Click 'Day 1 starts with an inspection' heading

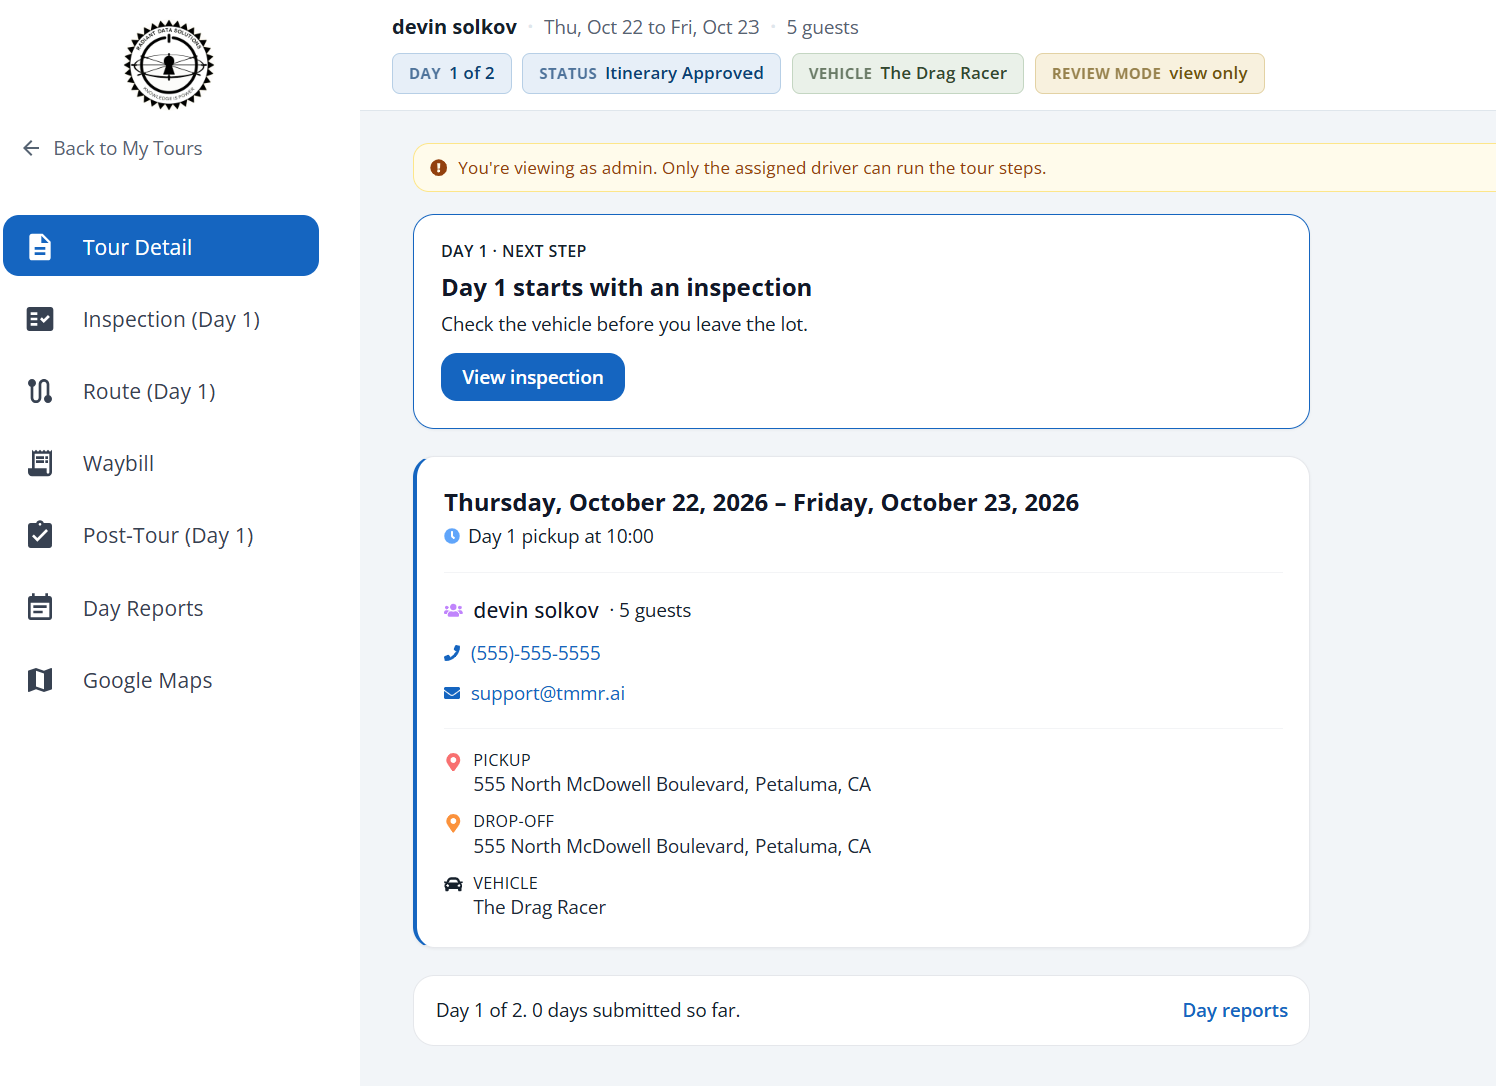click(627, 288)
